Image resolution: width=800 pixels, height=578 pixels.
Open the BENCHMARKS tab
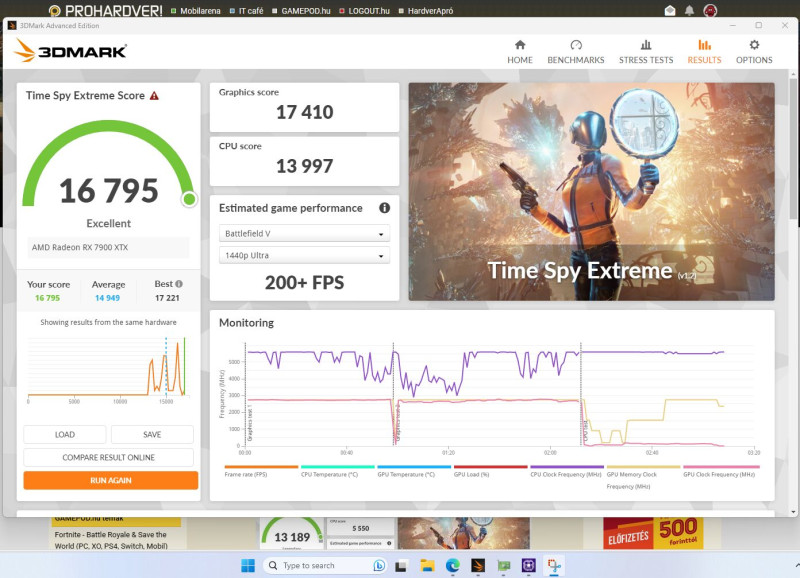(576, 52)
